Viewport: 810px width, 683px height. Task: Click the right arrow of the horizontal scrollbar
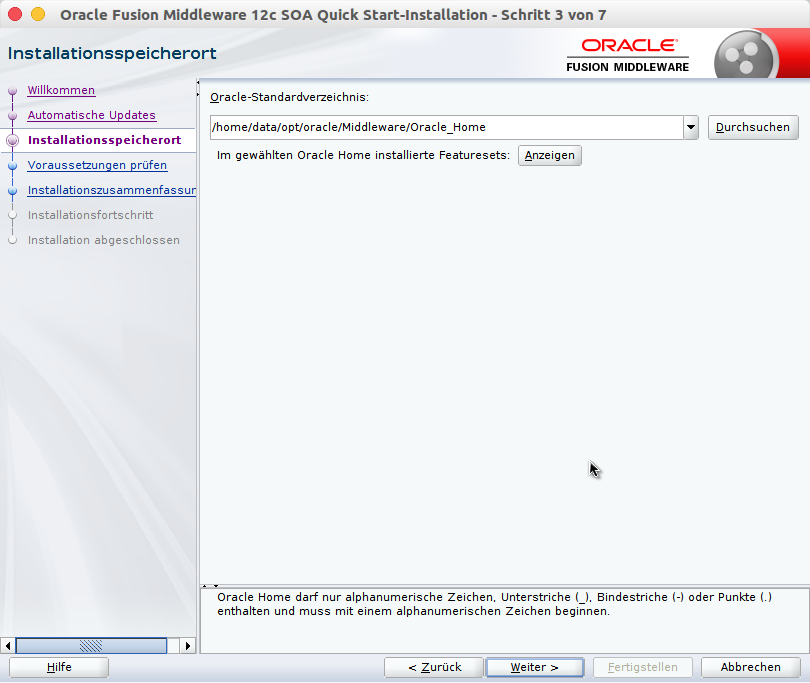[x=188, y=645]
